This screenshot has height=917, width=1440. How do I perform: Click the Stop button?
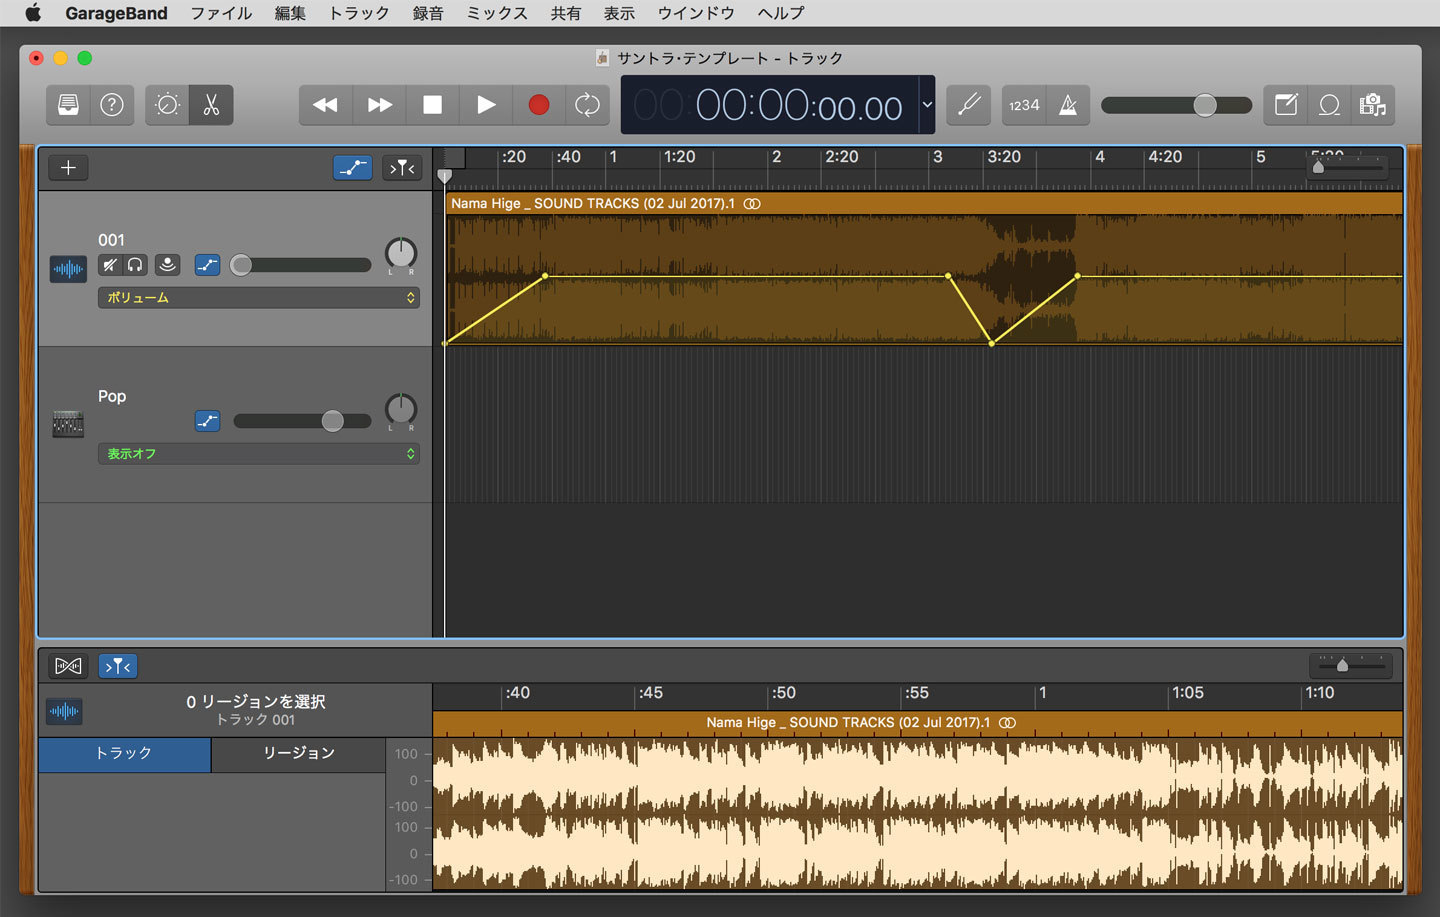point(433,105)
